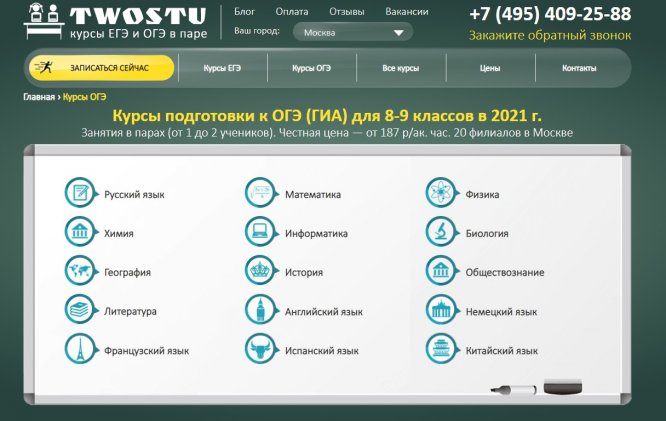
Task: Open the Вакансии link
Action: tap(406, 12)
